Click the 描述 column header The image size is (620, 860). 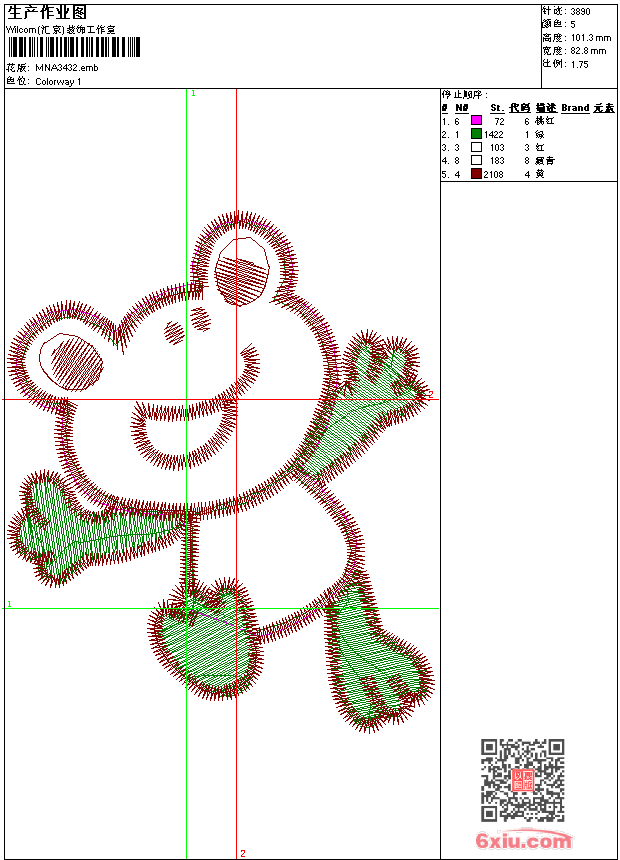[546, 108]
